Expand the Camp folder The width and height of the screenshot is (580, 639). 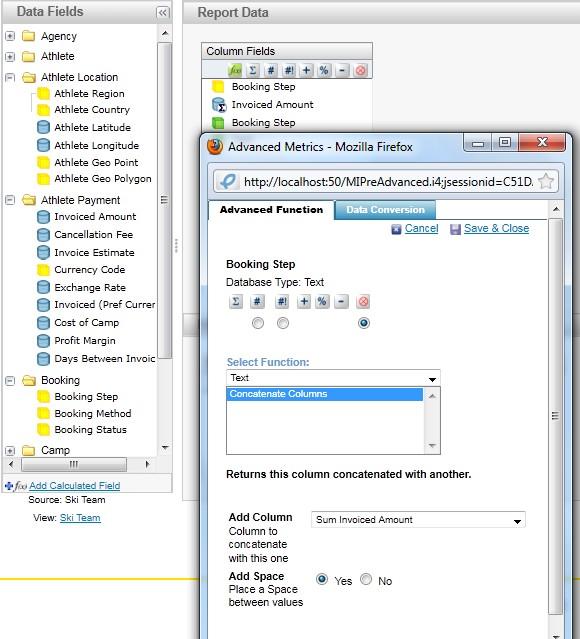[10, 450]
